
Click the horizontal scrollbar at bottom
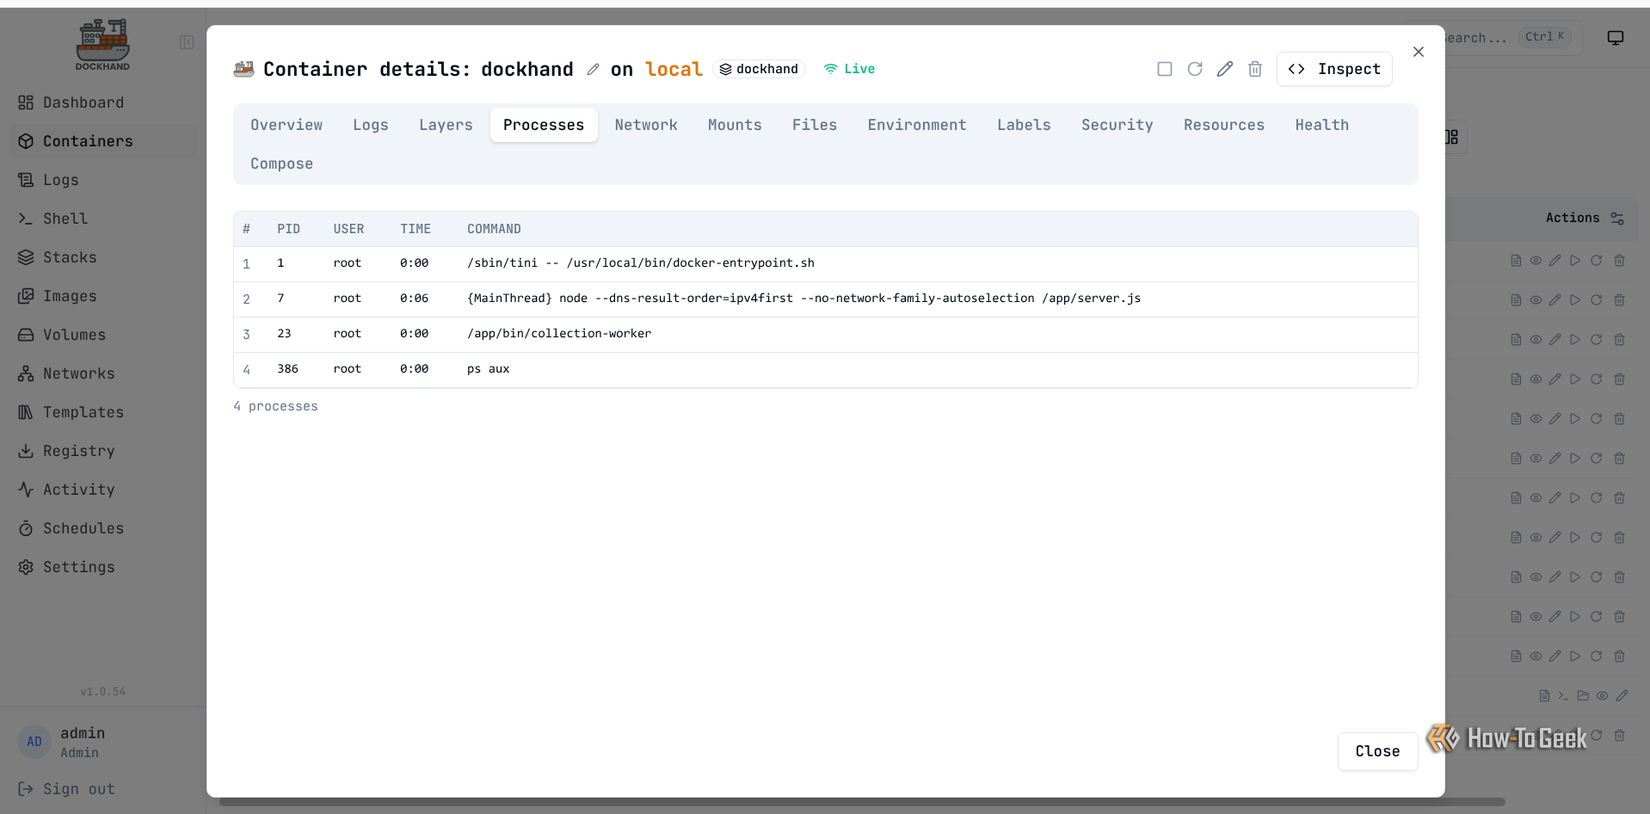point(862,801)
